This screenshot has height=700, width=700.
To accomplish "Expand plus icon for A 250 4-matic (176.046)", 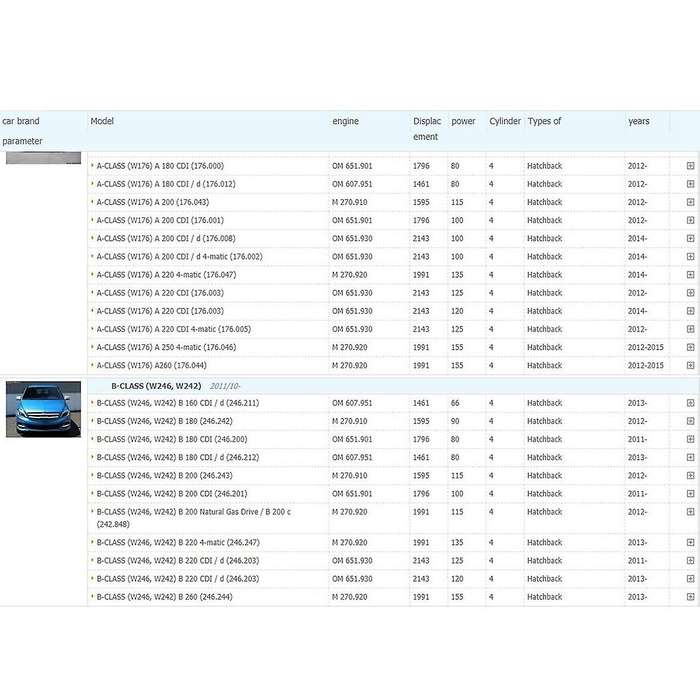I will (690, 347).
